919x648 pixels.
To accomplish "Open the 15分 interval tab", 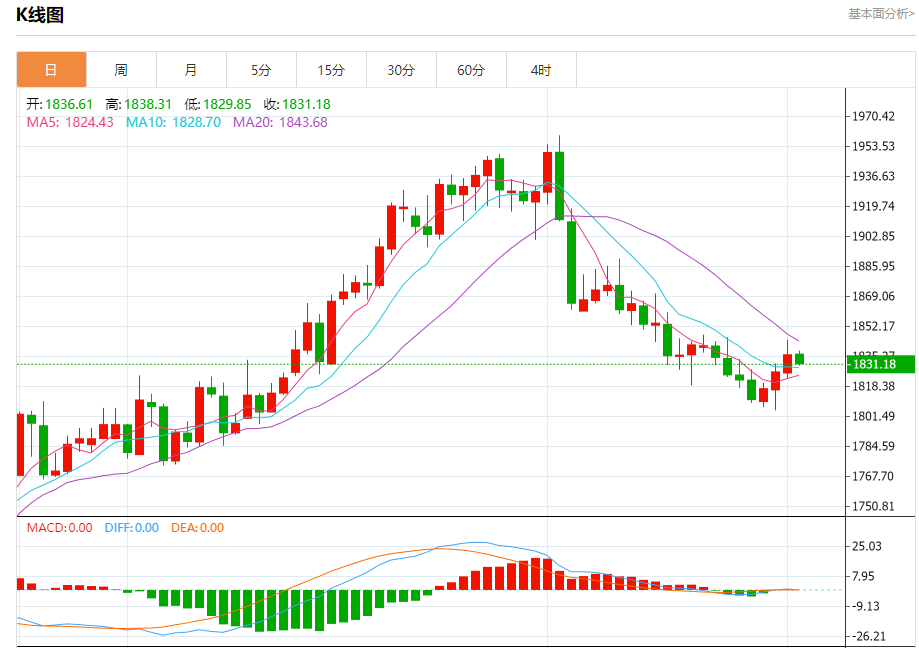I will tap(331, 70).
